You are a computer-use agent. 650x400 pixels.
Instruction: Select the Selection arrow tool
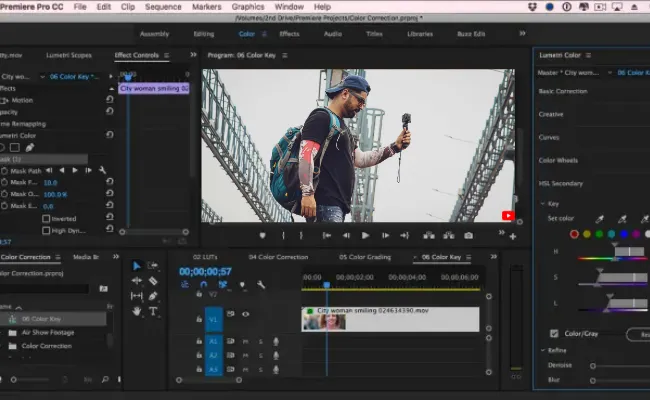point(136,266)
